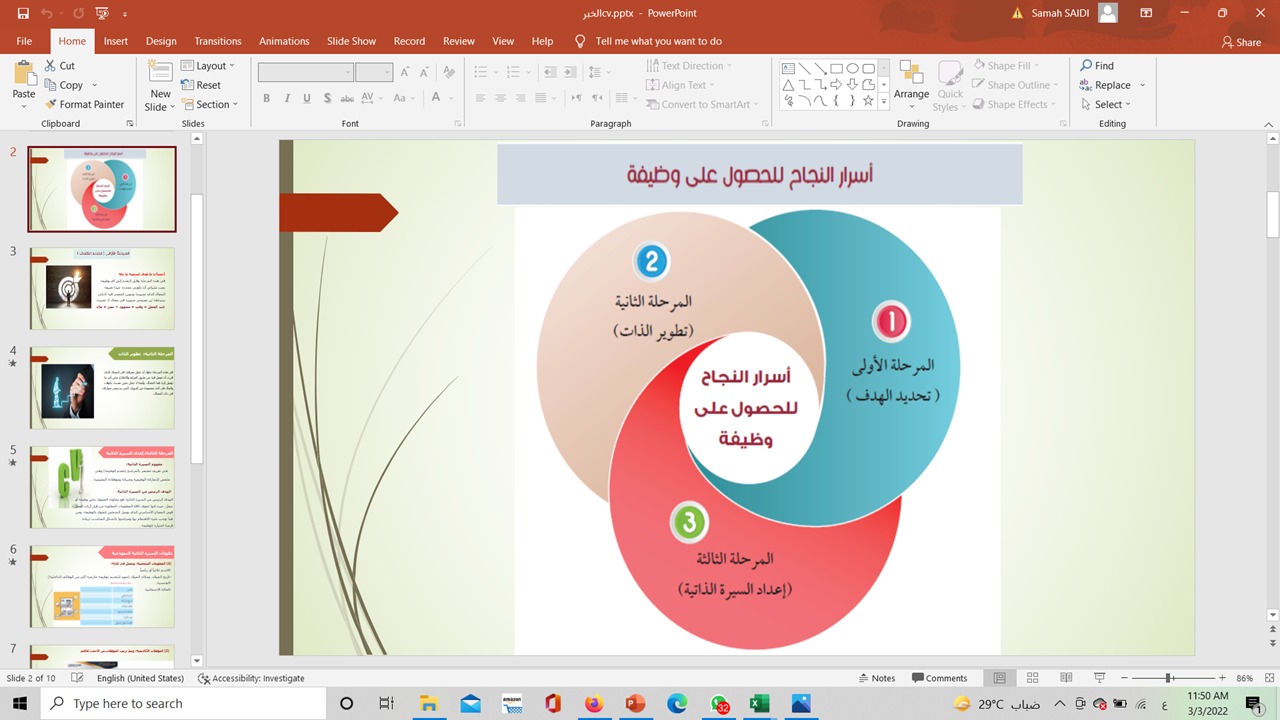Select slide 4 thumbnail
The width and height of the screenshot is (1280, 720).
coord(102,388)
